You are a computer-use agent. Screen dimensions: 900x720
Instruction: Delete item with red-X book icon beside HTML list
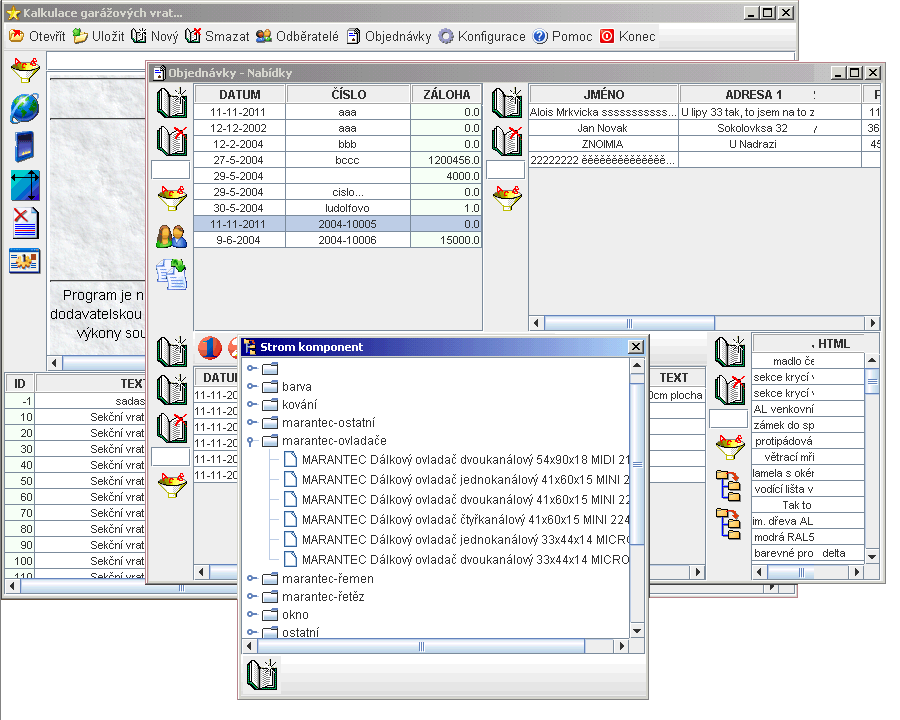pyautogui.click(x=730, y=389)
